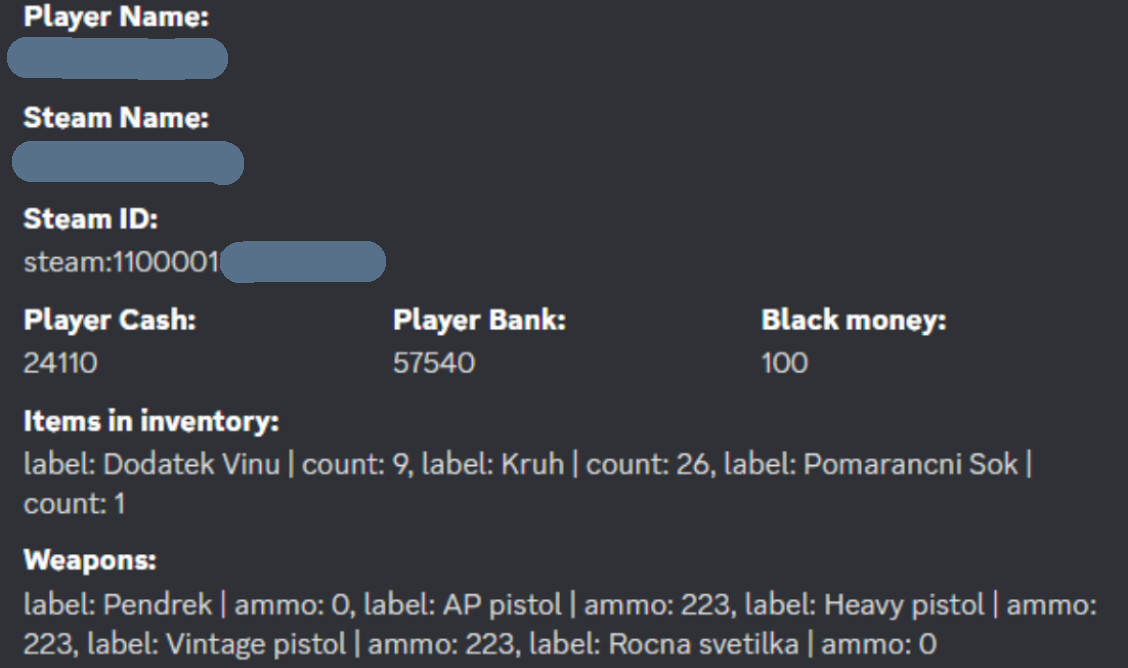
Task: Click the Player Name heading
Action: pos(116,17)
